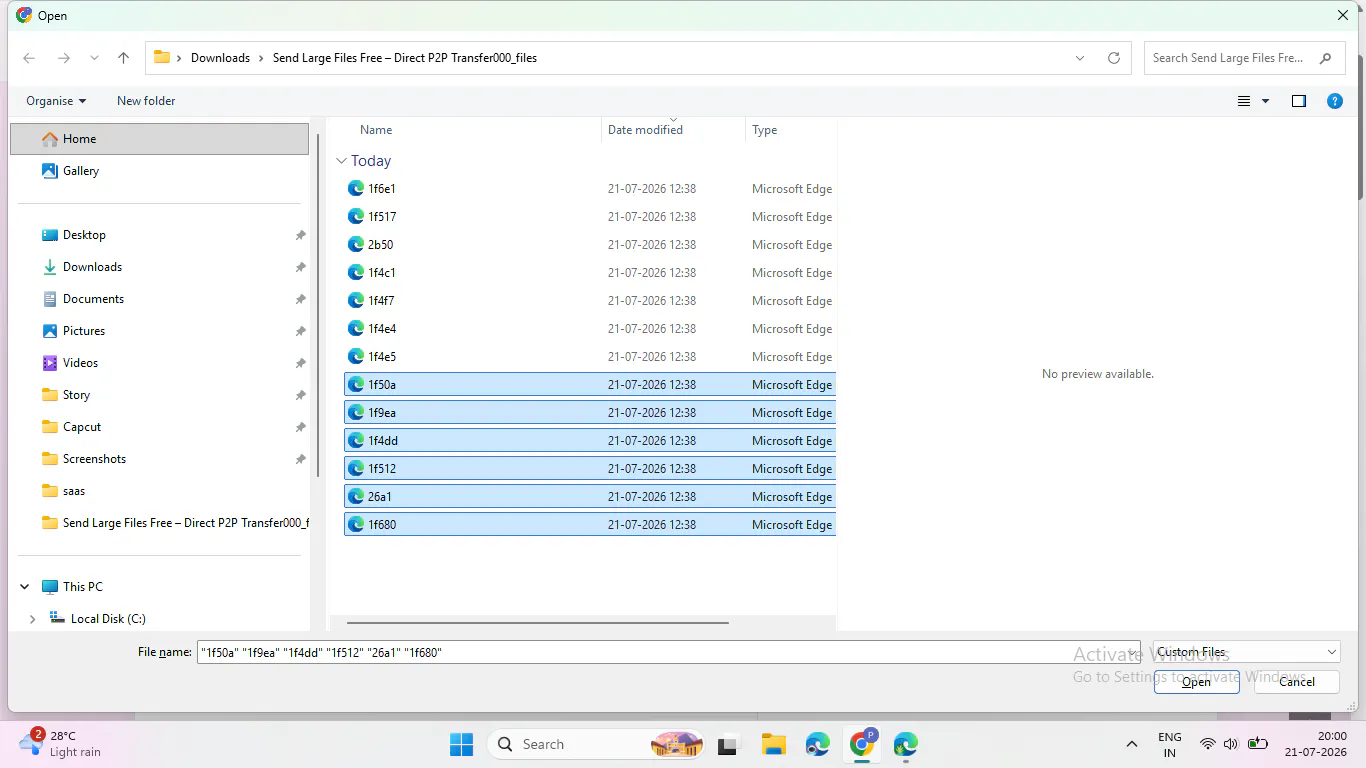The height and width of the screenshot is (768, 1366).
Task: Click the File name input field
Action: 668,652
